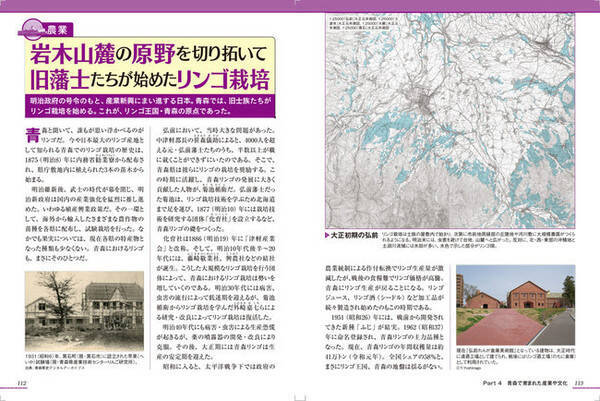
Task: Open the old black-and-white building photograph
Action: point(84,311)
